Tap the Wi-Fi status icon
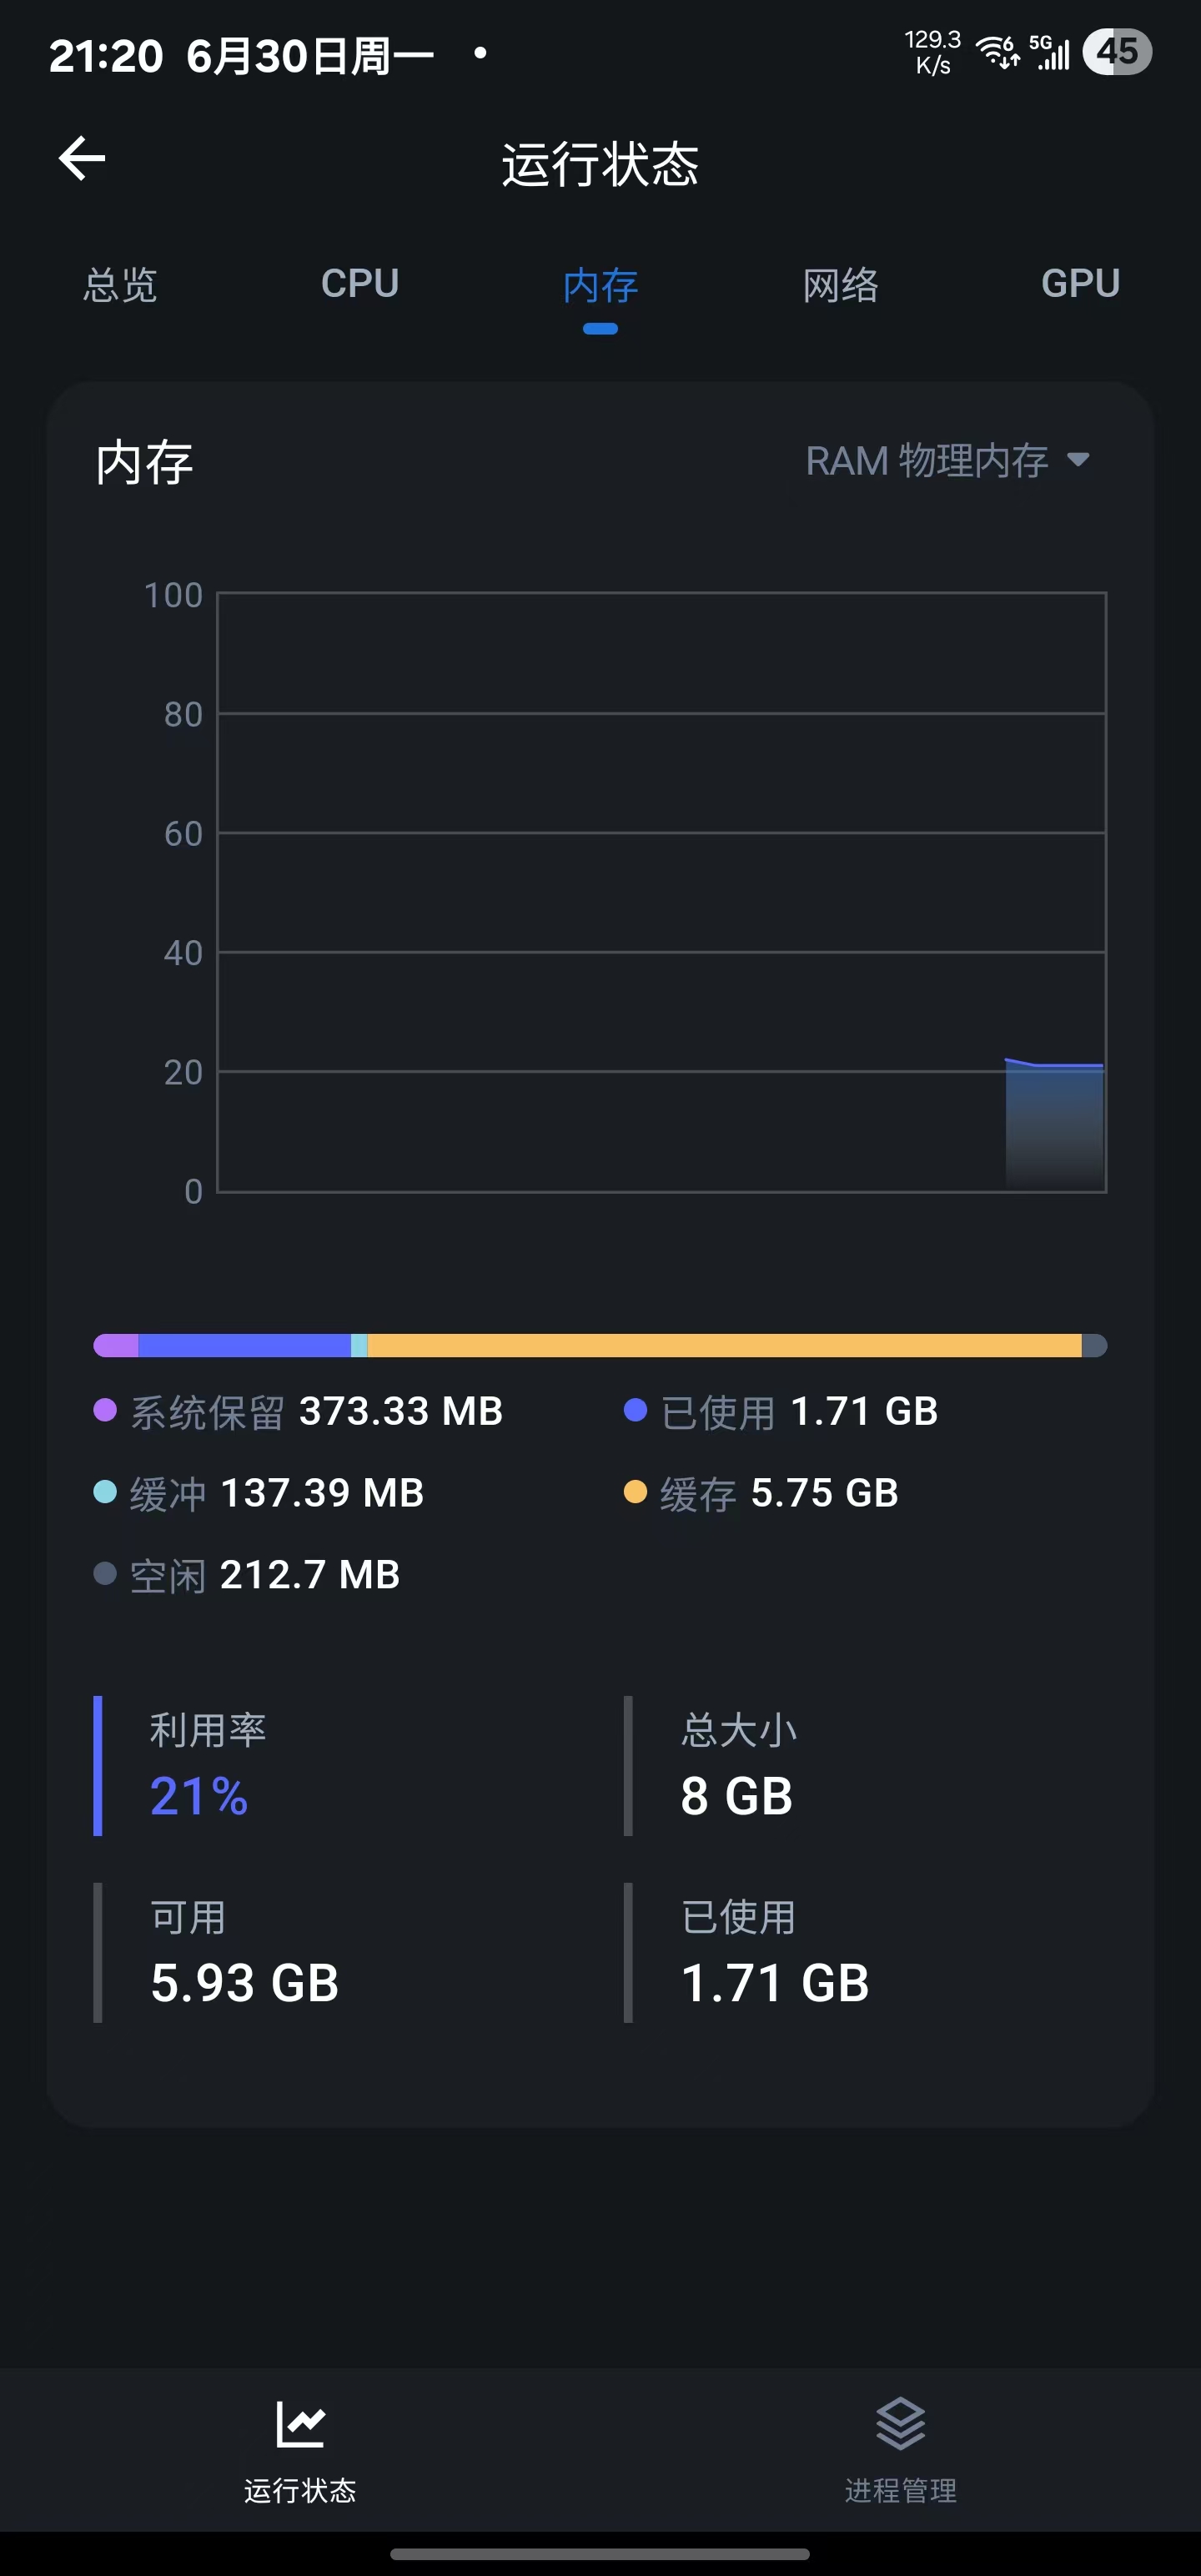Screen dimensions: 1201x2576 (997, 51)
